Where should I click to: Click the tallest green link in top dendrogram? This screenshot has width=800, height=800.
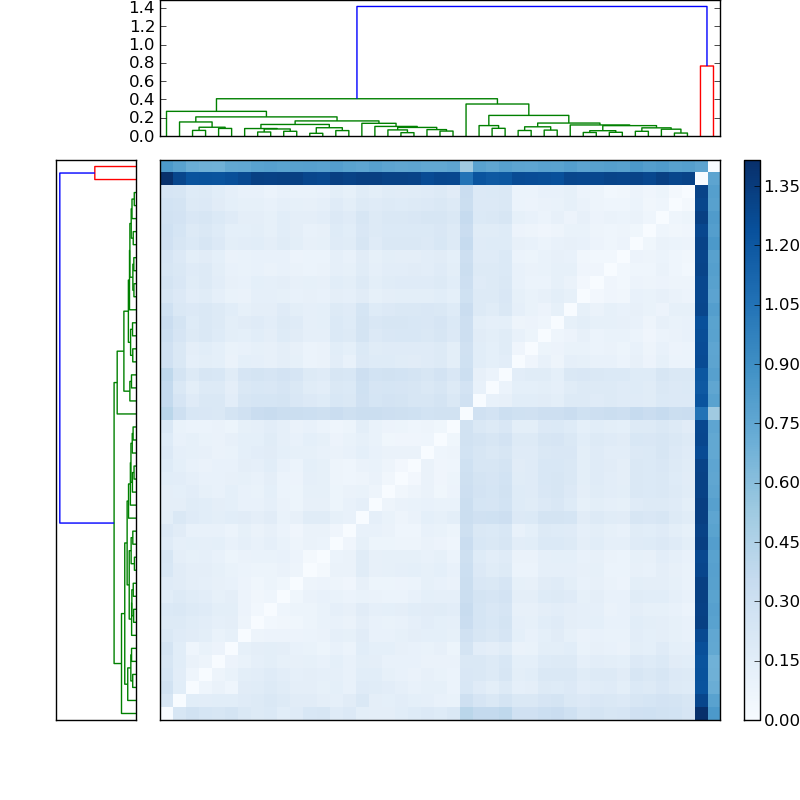(x=356, y=99)
